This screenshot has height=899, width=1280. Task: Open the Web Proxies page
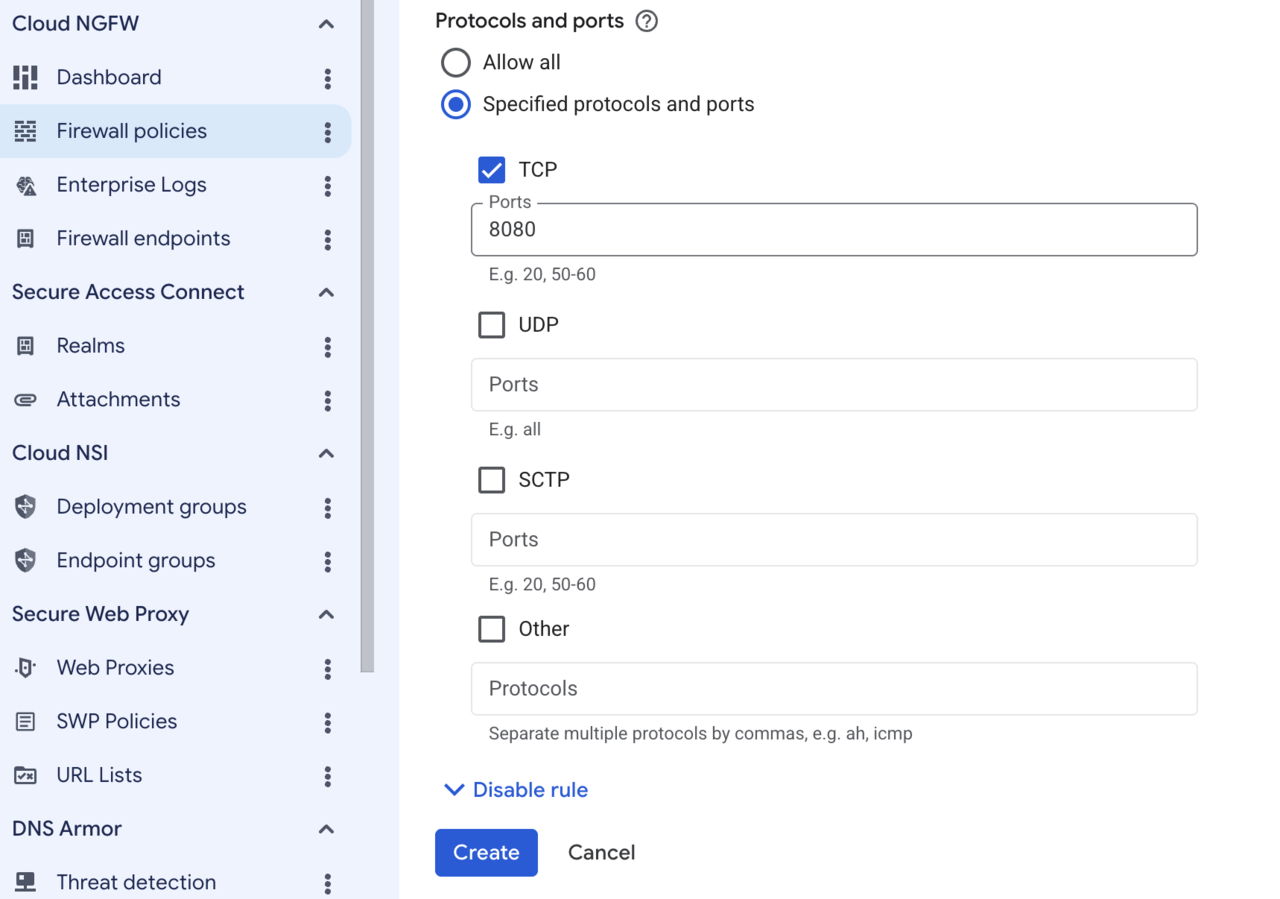[x=115, y=668]
